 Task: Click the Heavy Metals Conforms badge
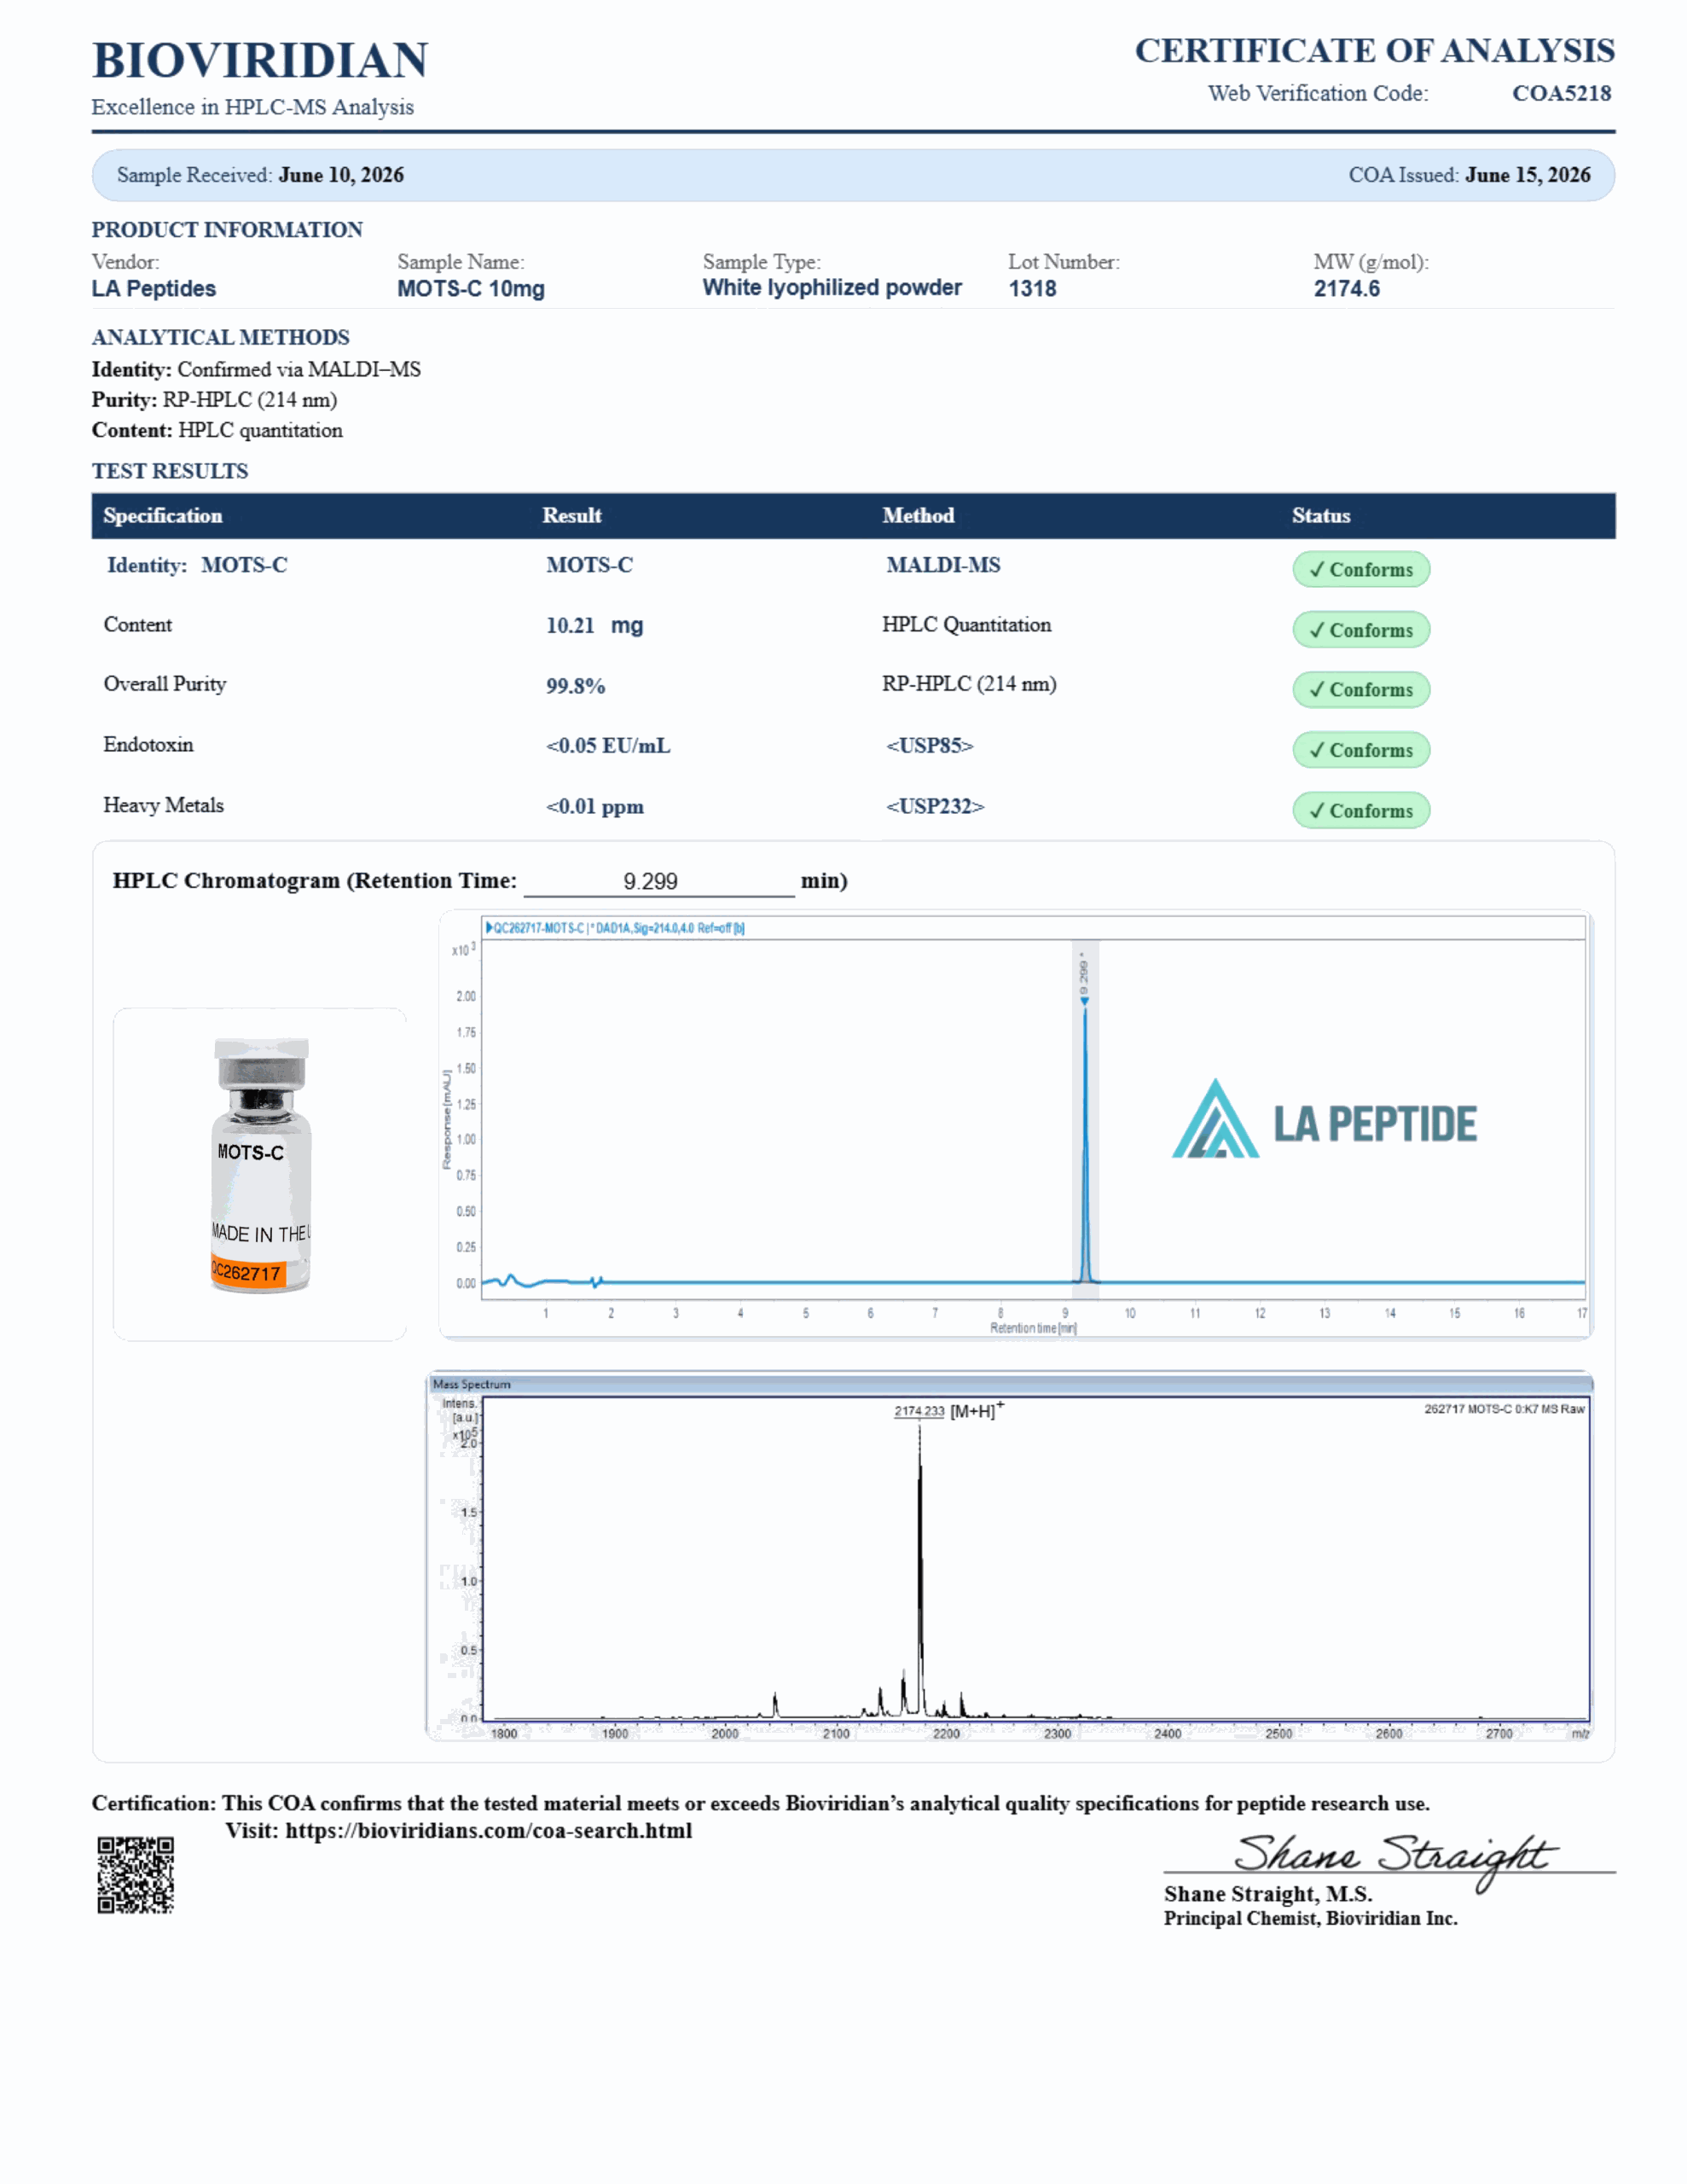[x=1361, y=810]
